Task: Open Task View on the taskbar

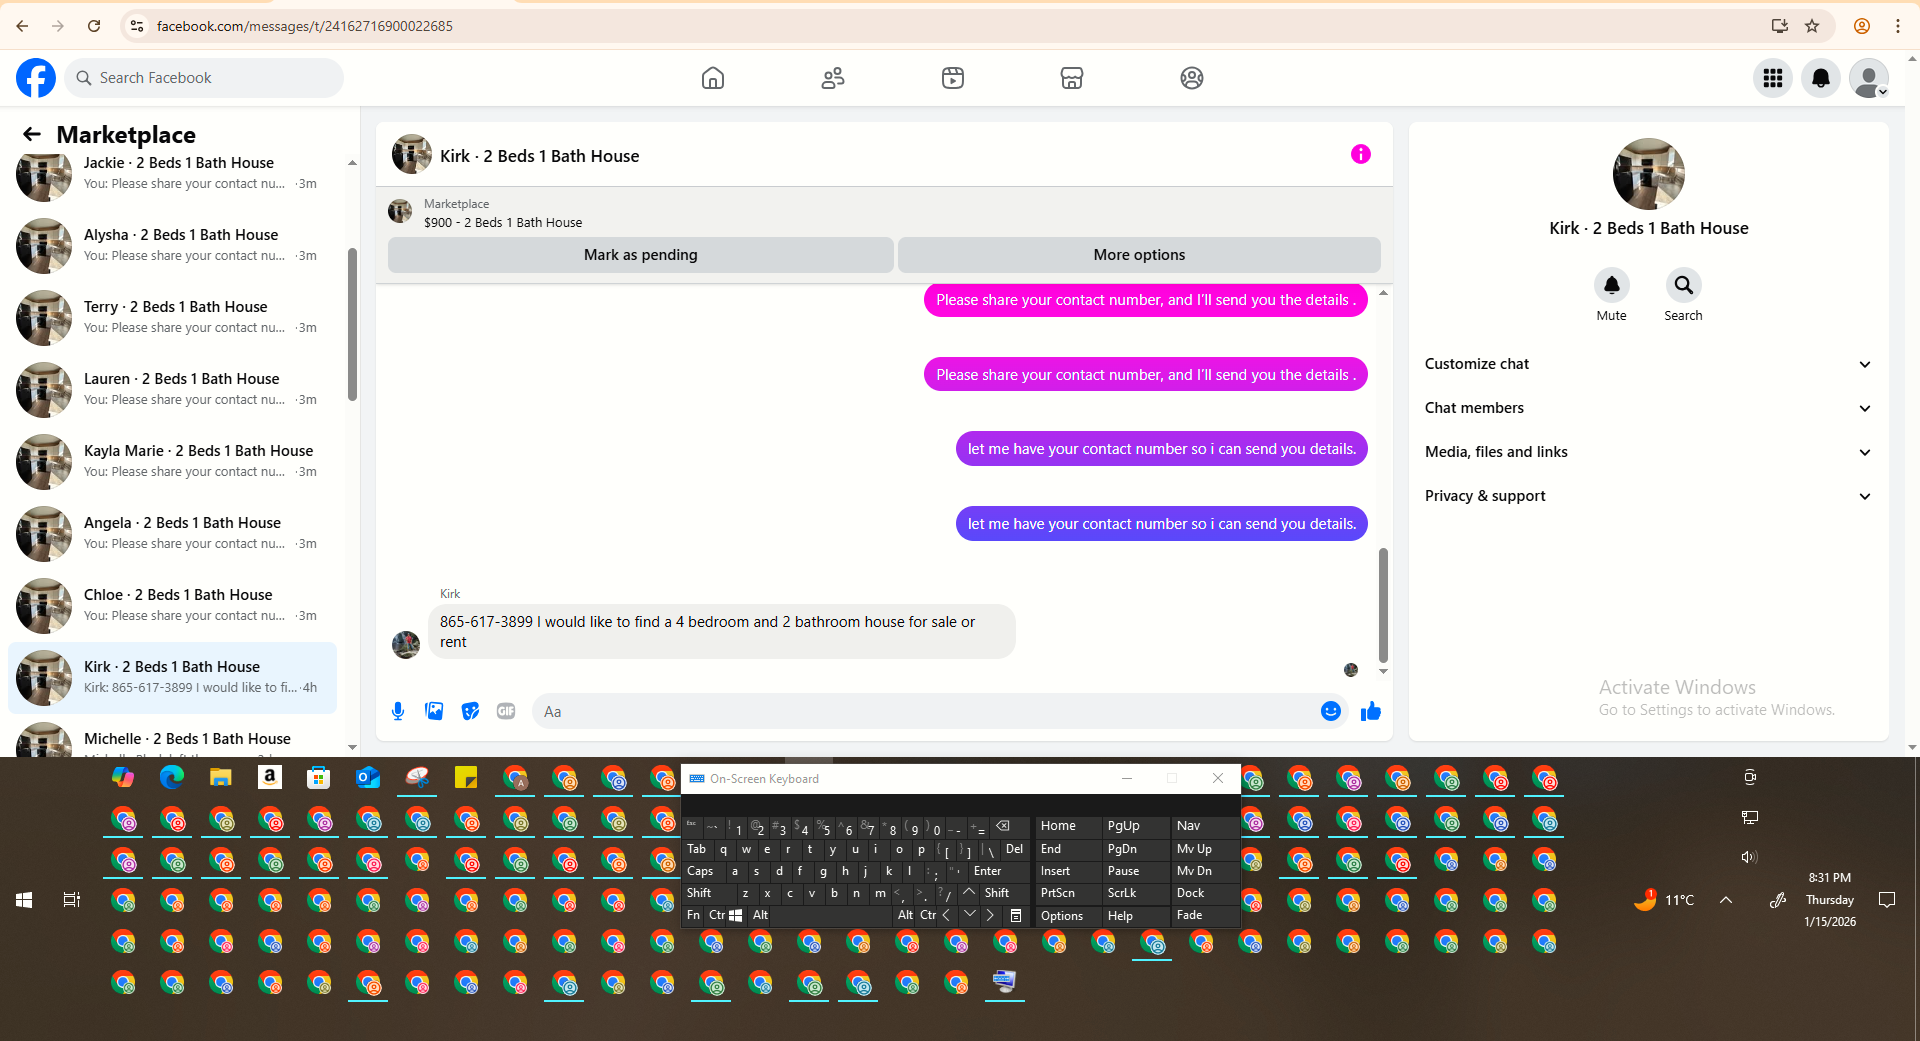Action: 72,900
